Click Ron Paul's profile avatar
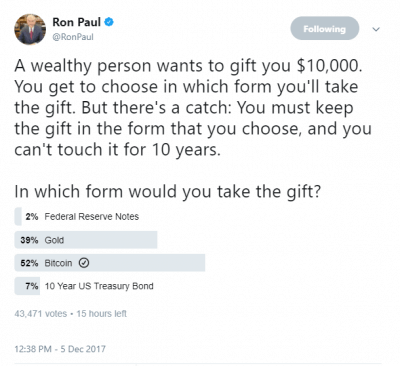This screenshot has width=400, height=366. pyautogui.click(x=30, y=29)
